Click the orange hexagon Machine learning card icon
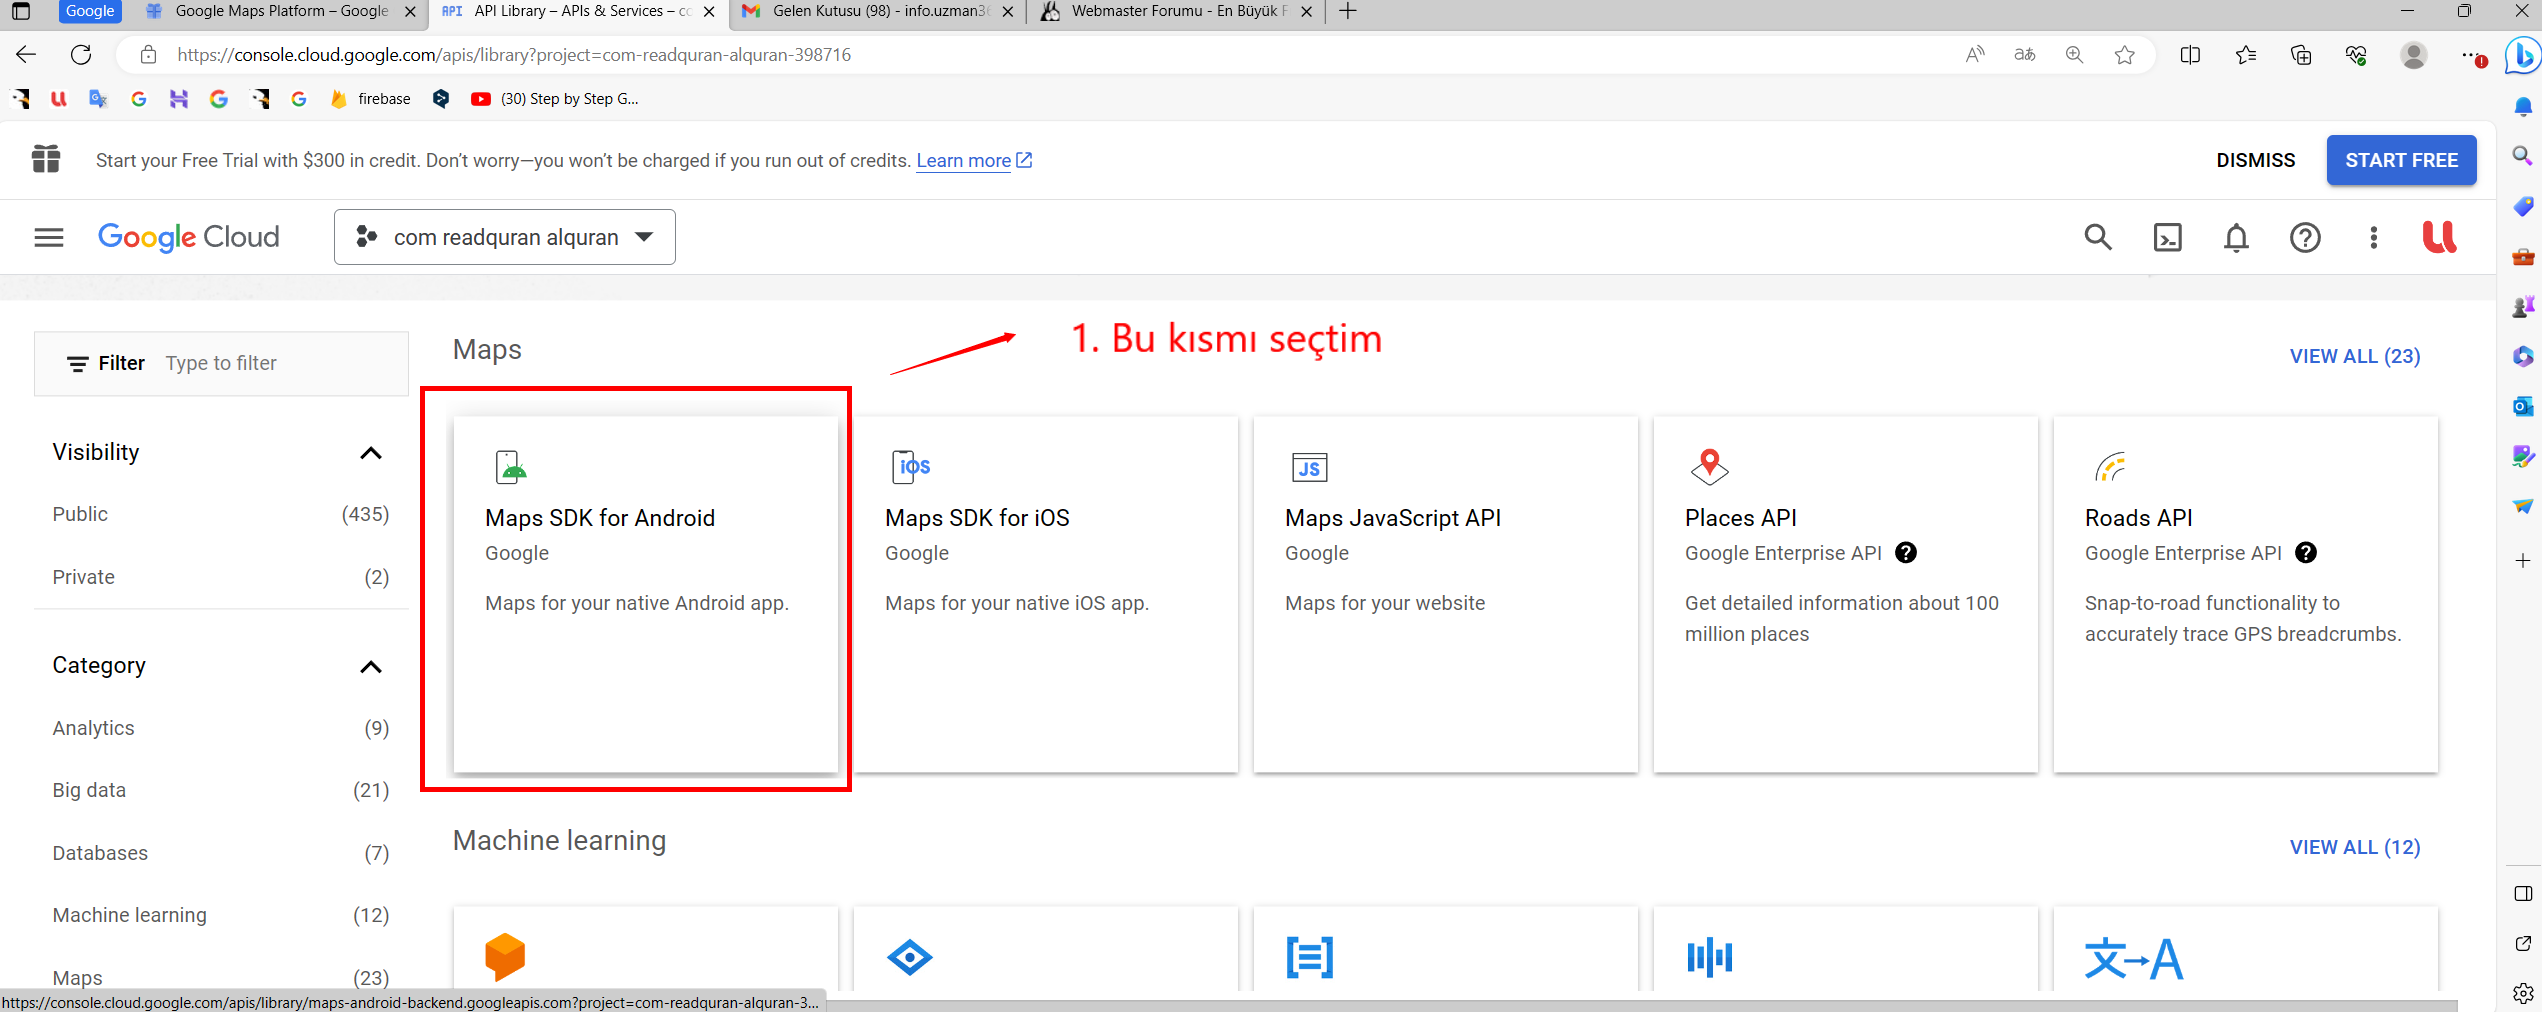The width and height of the screenshot is (2542, 1012). 505,957
